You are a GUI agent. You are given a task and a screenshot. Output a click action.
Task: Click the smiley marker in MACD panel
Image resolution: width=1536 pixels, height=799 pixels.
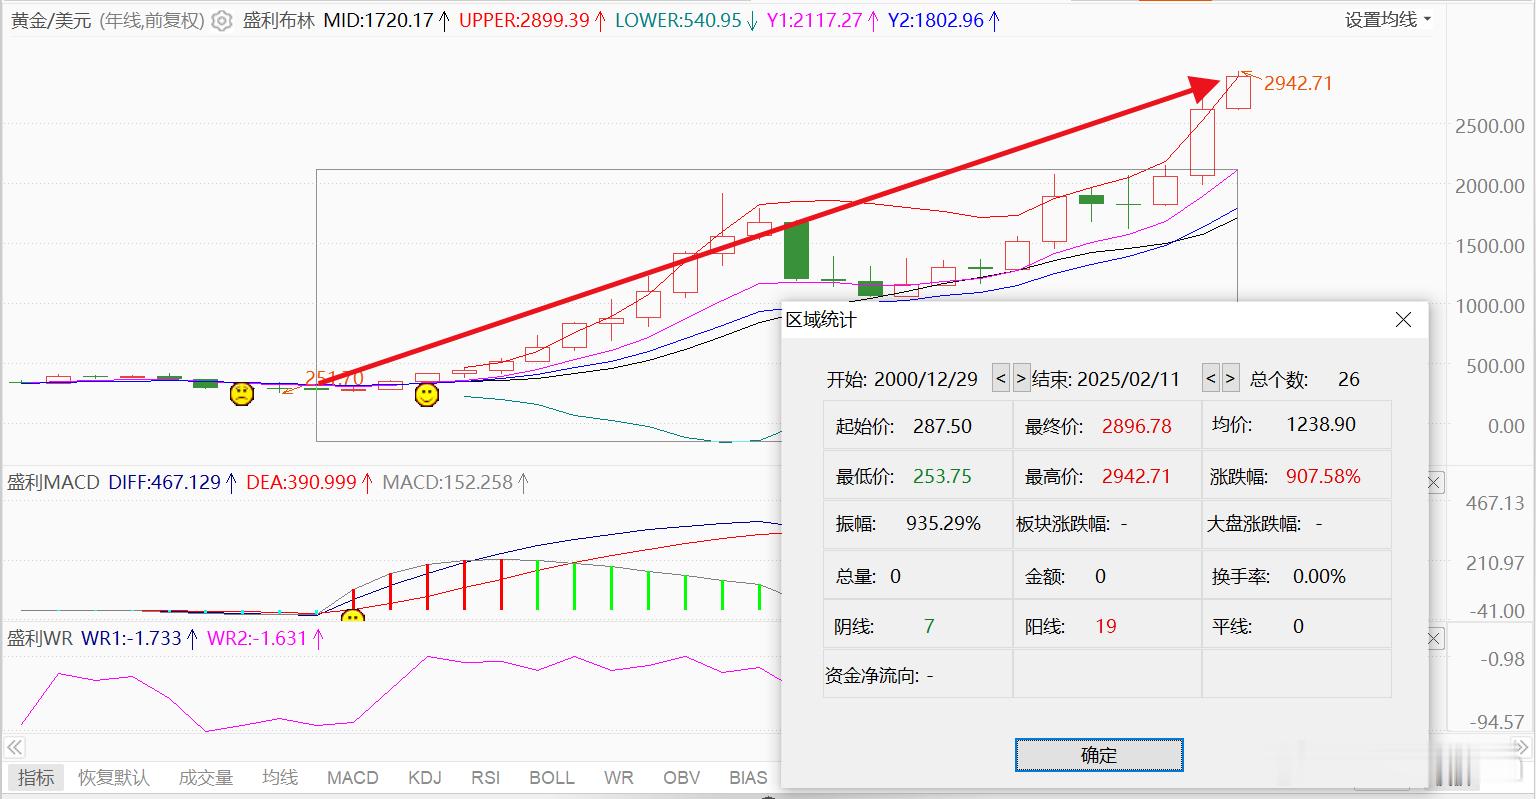(352, 617)
